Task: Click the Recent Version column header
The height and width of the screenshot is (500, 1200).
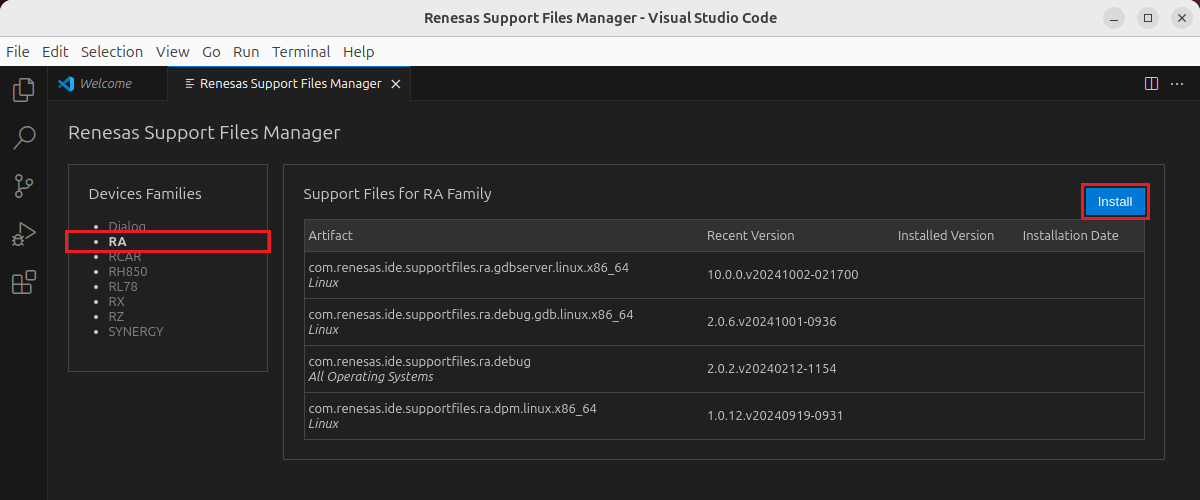Action: (x=751, y=236)
